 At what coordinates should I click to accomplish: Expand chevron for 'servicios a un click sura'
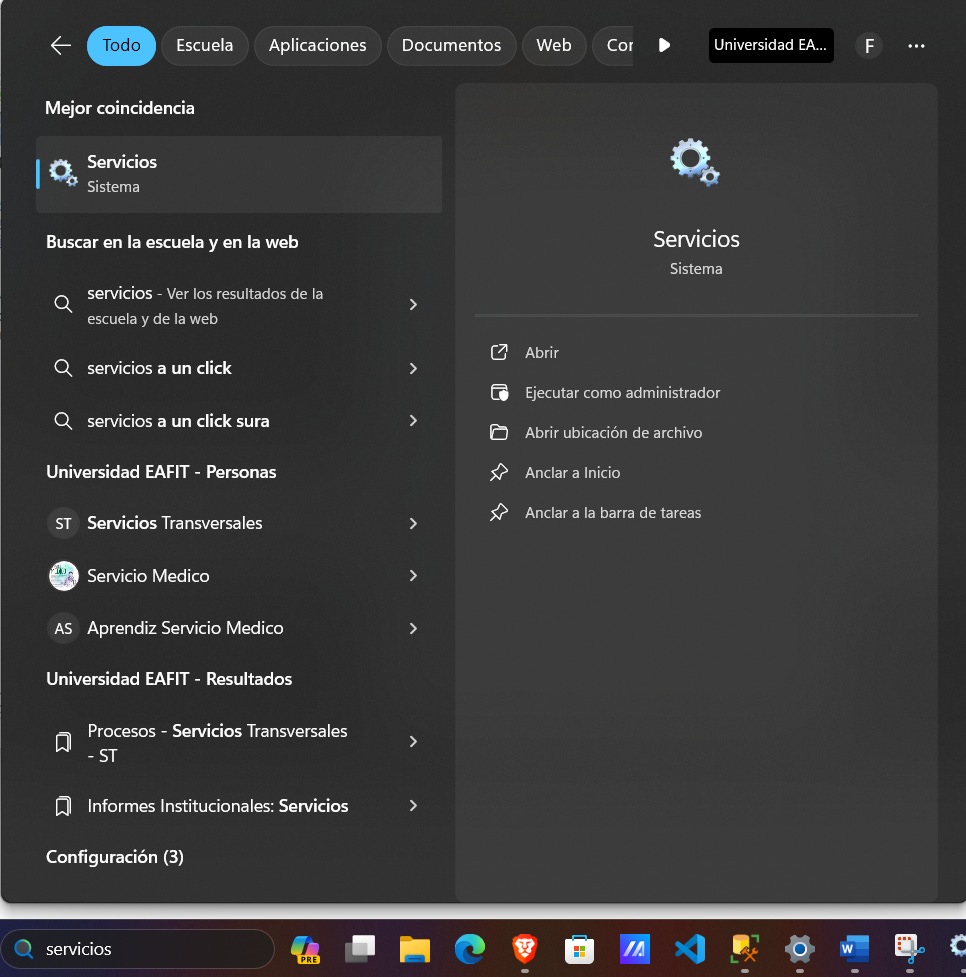(413, 421)
